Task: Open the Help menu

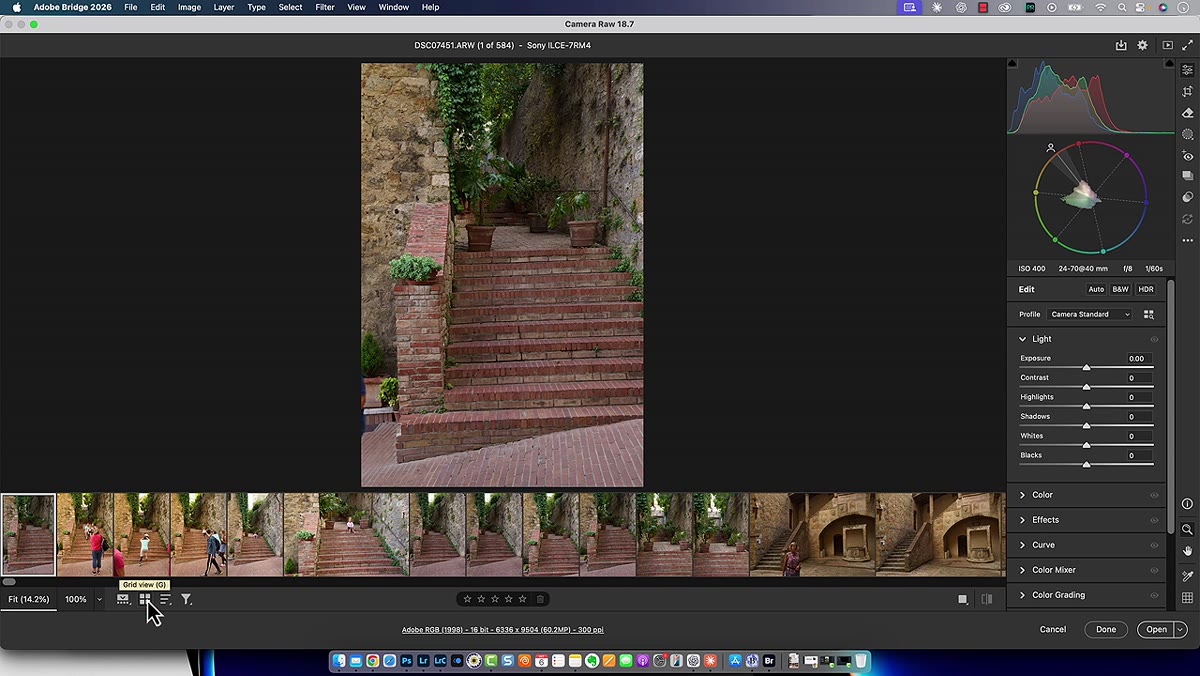Action: 430,7
